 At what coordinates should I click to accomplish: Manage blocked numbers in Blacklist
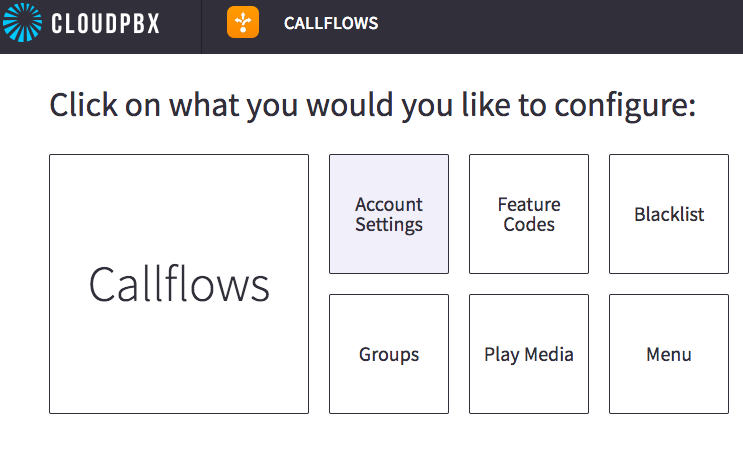669,214
